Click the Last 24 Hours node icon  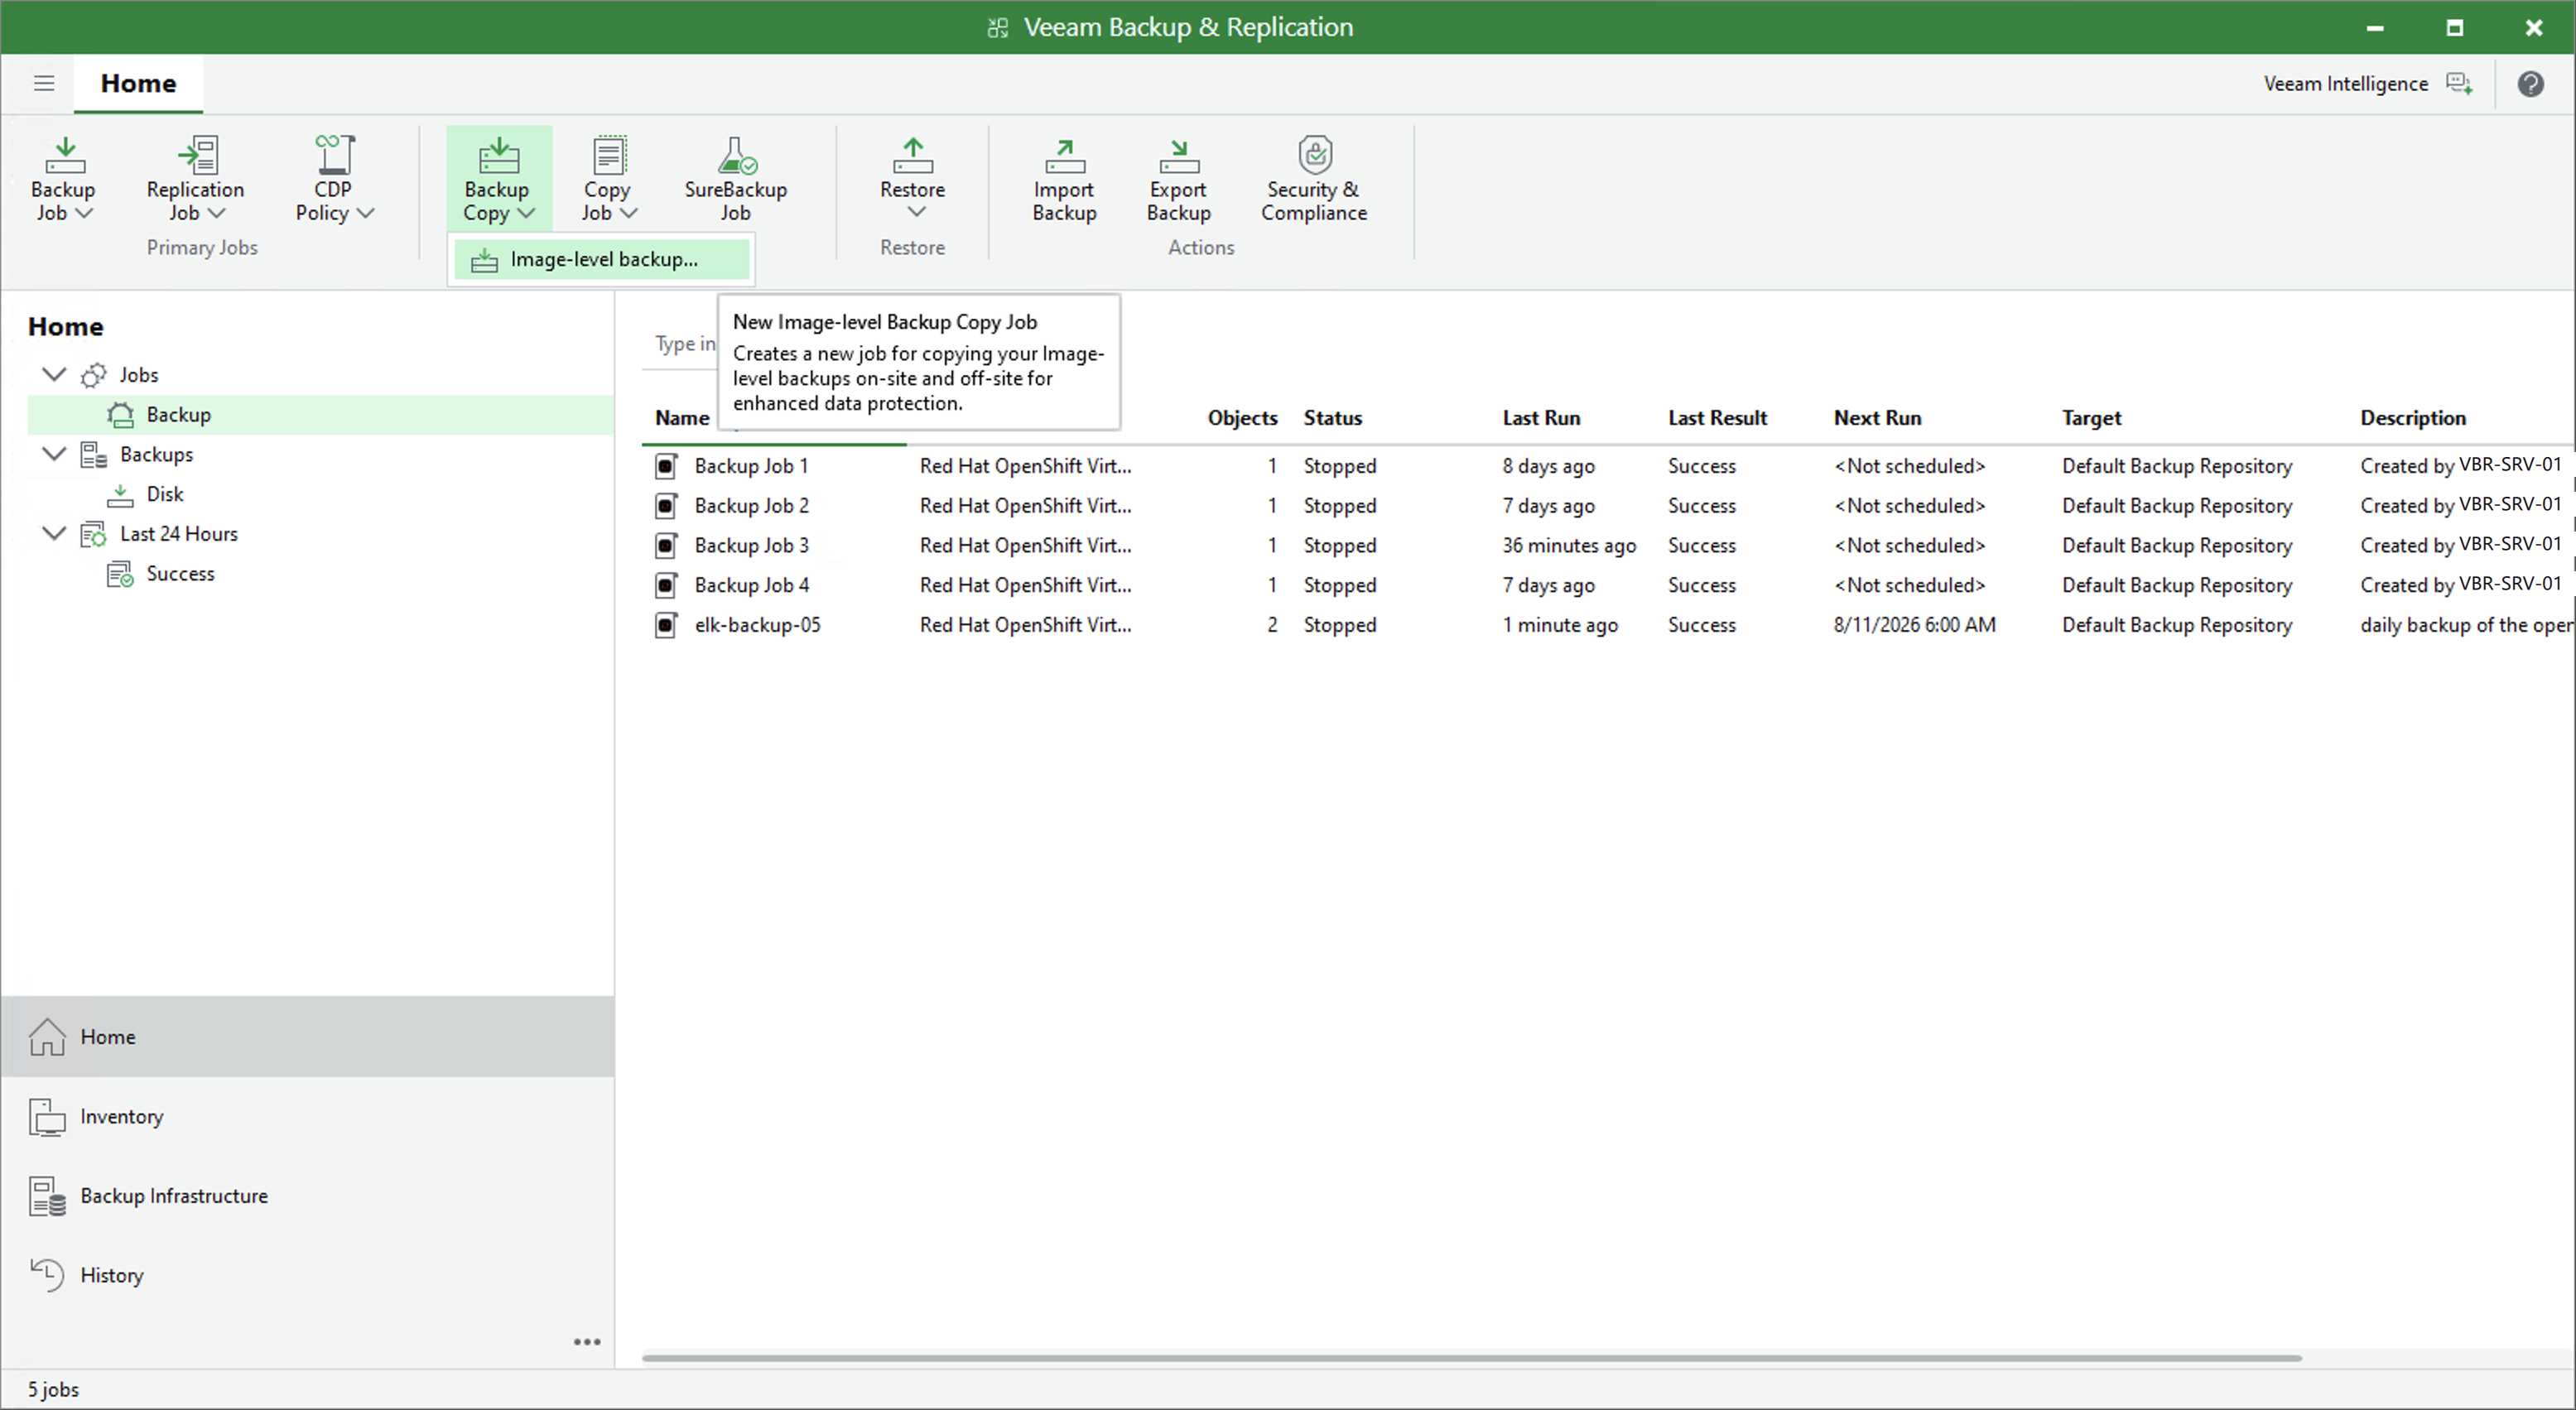pos(94,534)
